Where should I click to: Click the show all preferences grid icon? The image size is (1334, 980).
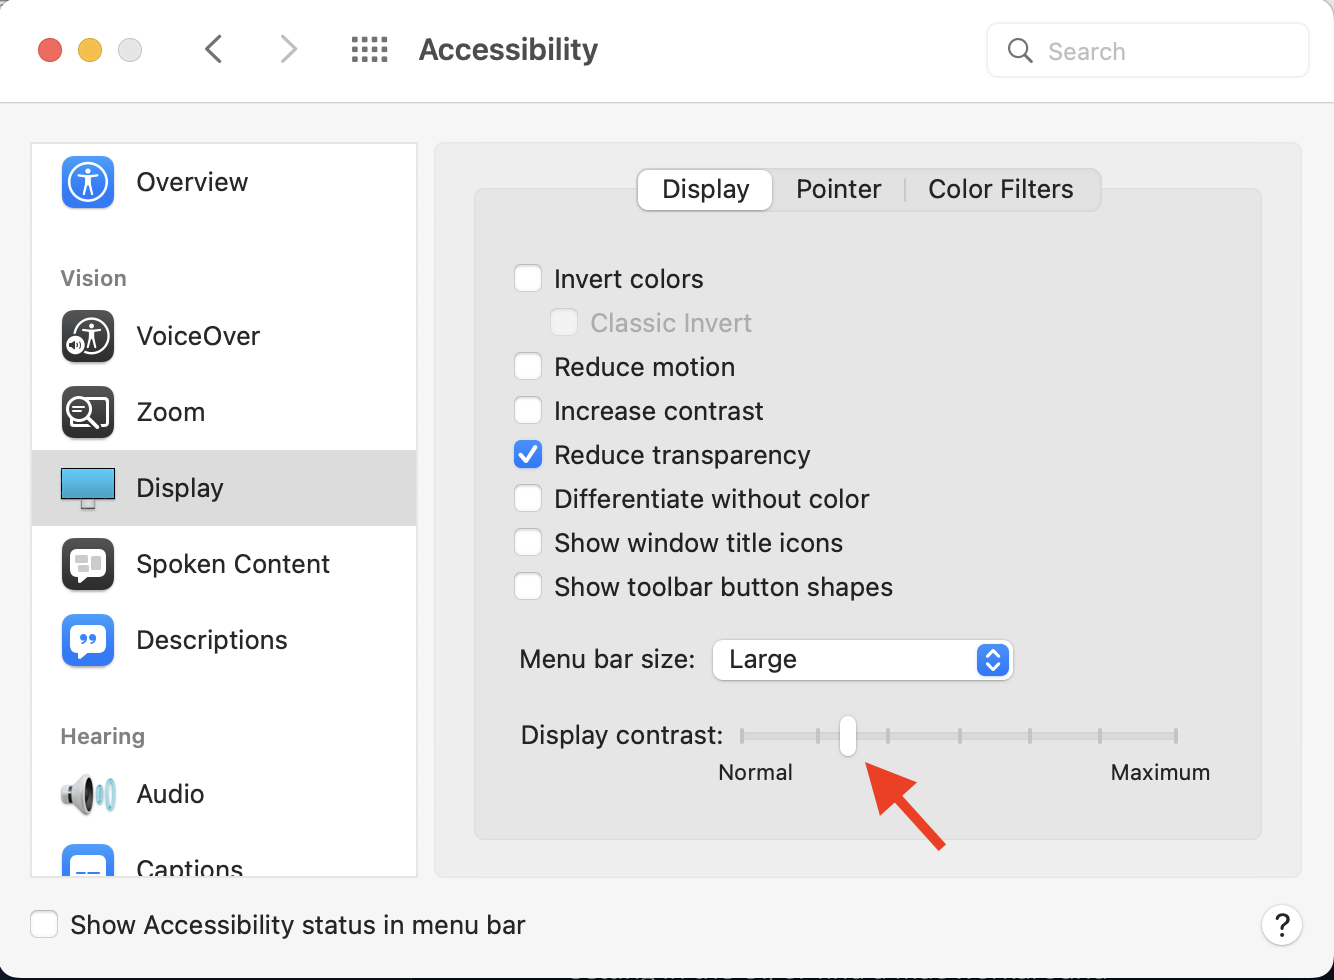click(369, 49)
